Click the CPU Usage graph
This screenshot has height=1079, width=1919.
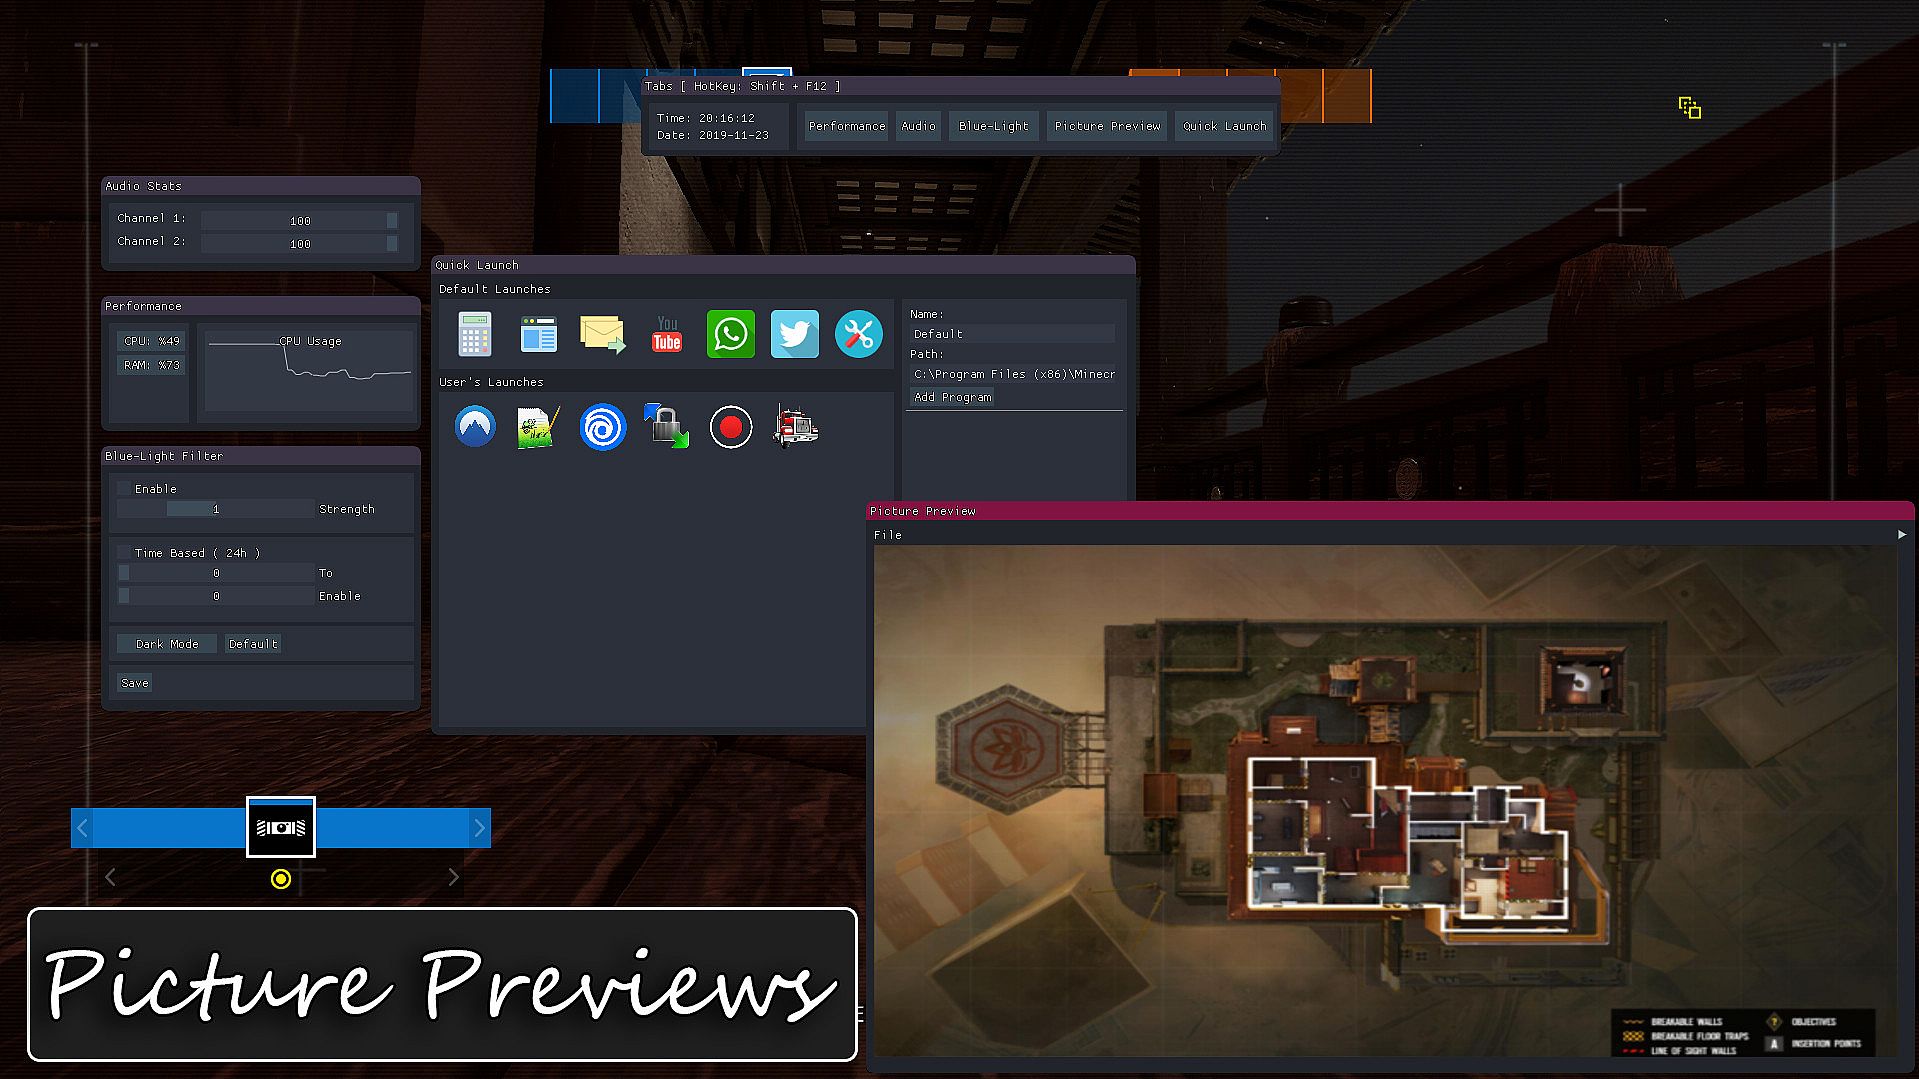[309, 370]
